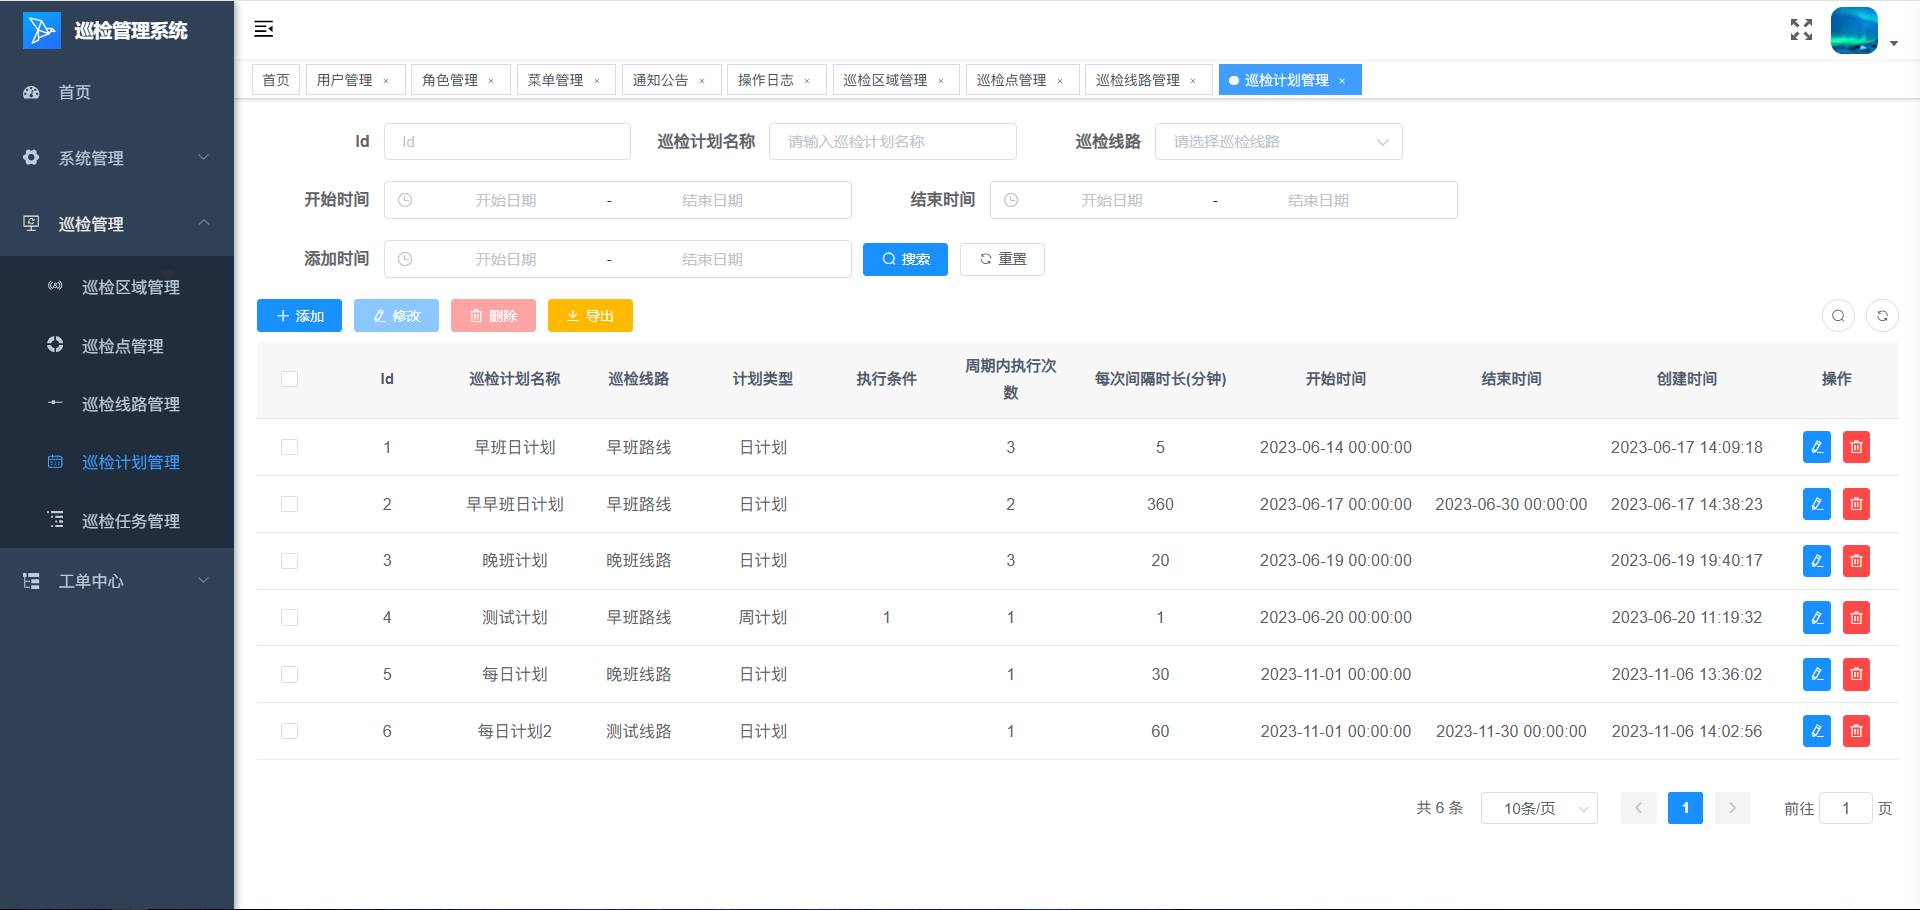The width and height of the screenshot is (1920, 910).
Task: Click the yellow 导出 button
Action: (590, 316)
